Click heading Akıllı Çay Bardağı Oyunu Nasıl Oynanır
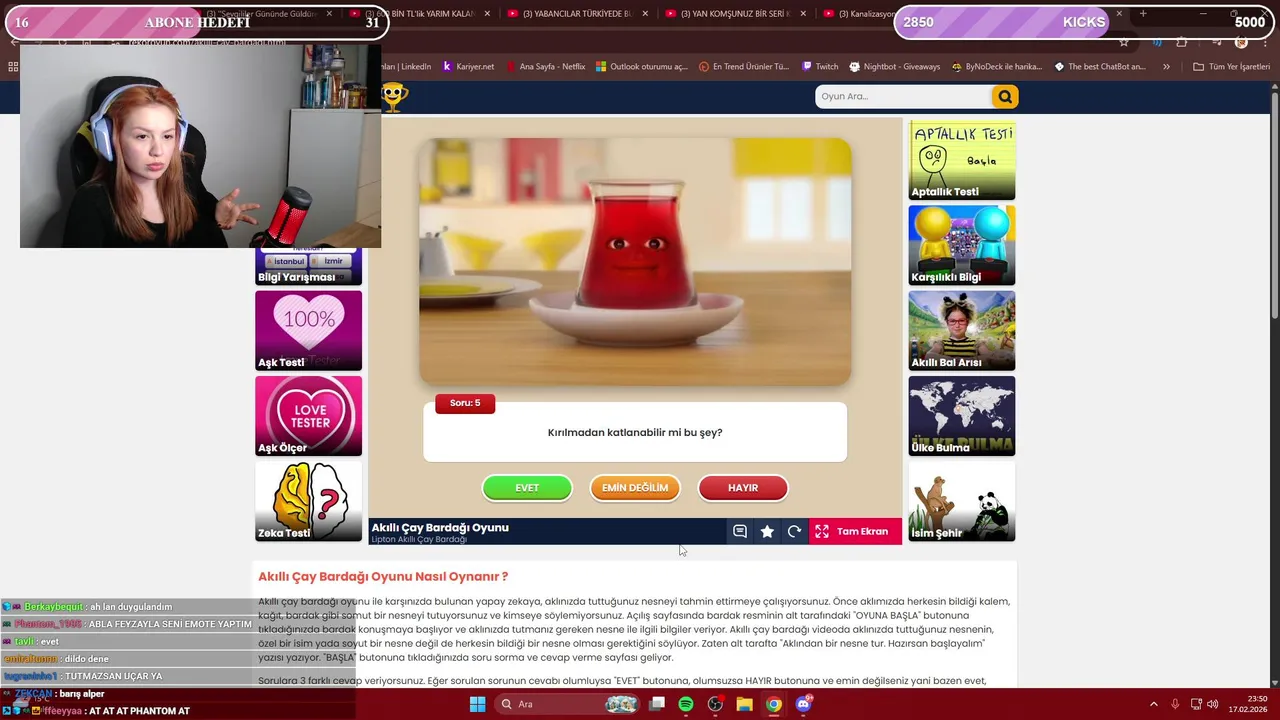The height and width of the screenshot is (720, 1280). pyautogui.click(x=383, y=576)
